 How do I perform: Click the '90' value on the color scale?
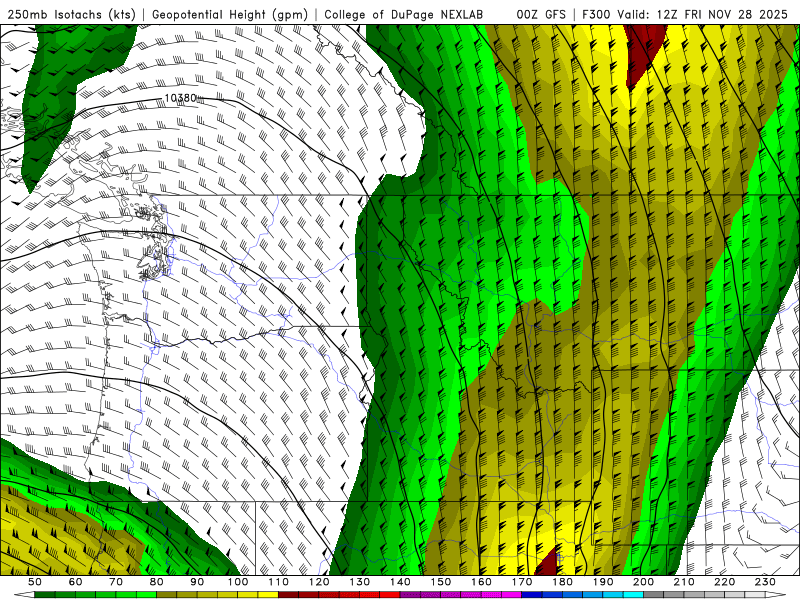tap(197, 582)
